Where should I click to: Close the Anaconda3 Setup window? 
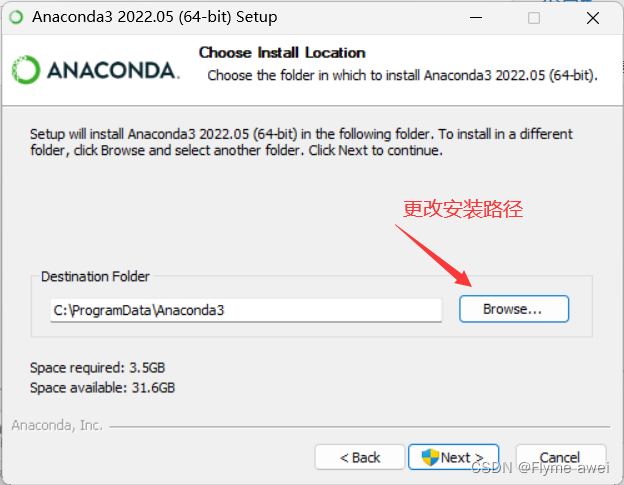[x=593, y=18]
